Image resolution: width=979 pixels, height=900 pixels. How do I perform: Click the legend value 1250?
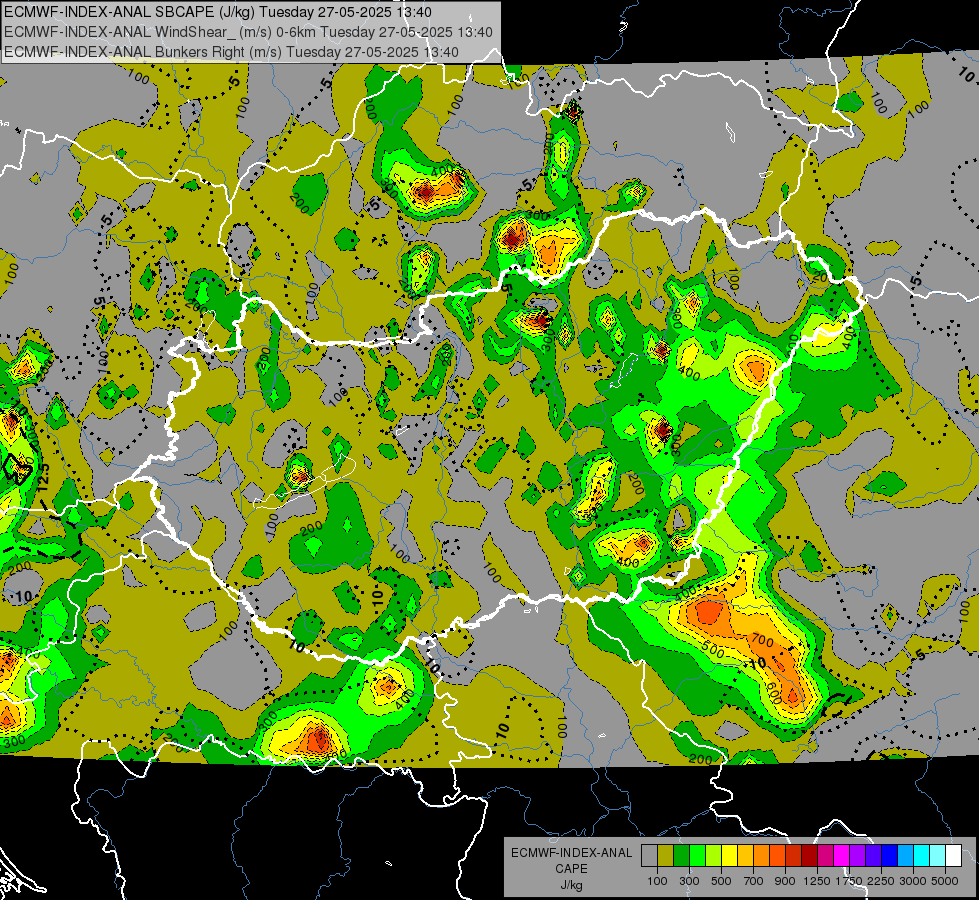pos(817,881)
